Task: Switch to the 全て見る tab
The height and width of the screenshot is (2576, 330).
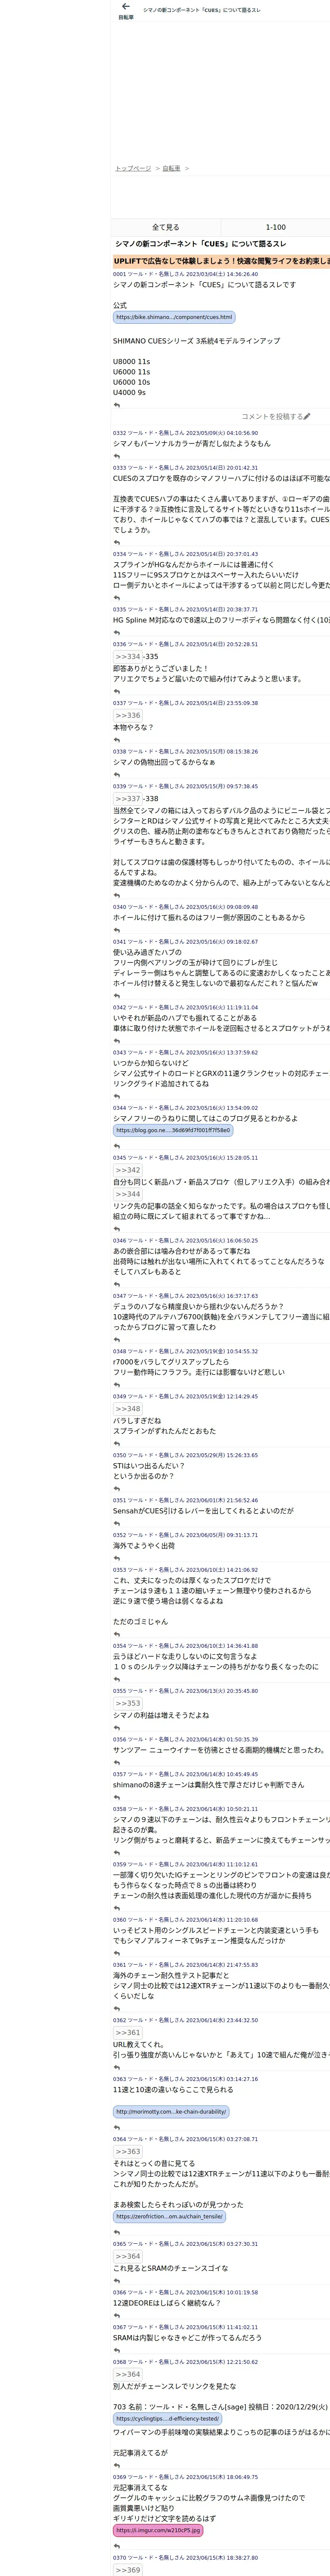Action: click(x=166, y=227)
